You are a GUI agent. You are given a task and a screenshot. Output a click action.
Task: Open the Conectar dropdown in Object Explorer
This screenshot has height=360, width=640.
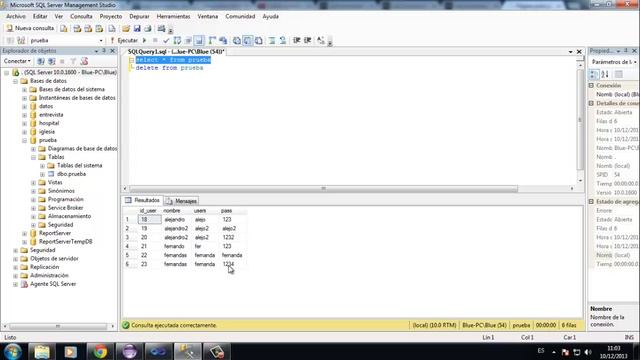click(x=17, y=61)
